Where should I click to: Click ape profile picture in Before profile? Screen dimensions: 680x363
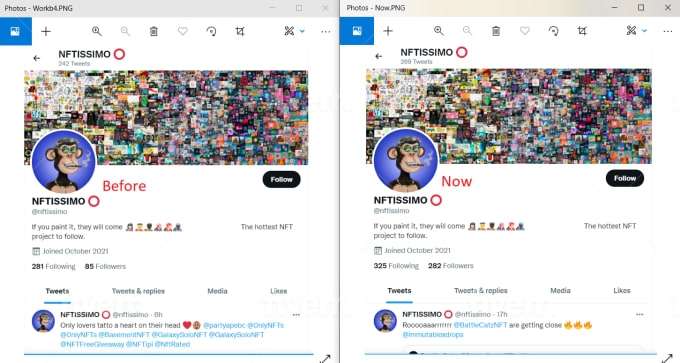[x=64, y=161]
